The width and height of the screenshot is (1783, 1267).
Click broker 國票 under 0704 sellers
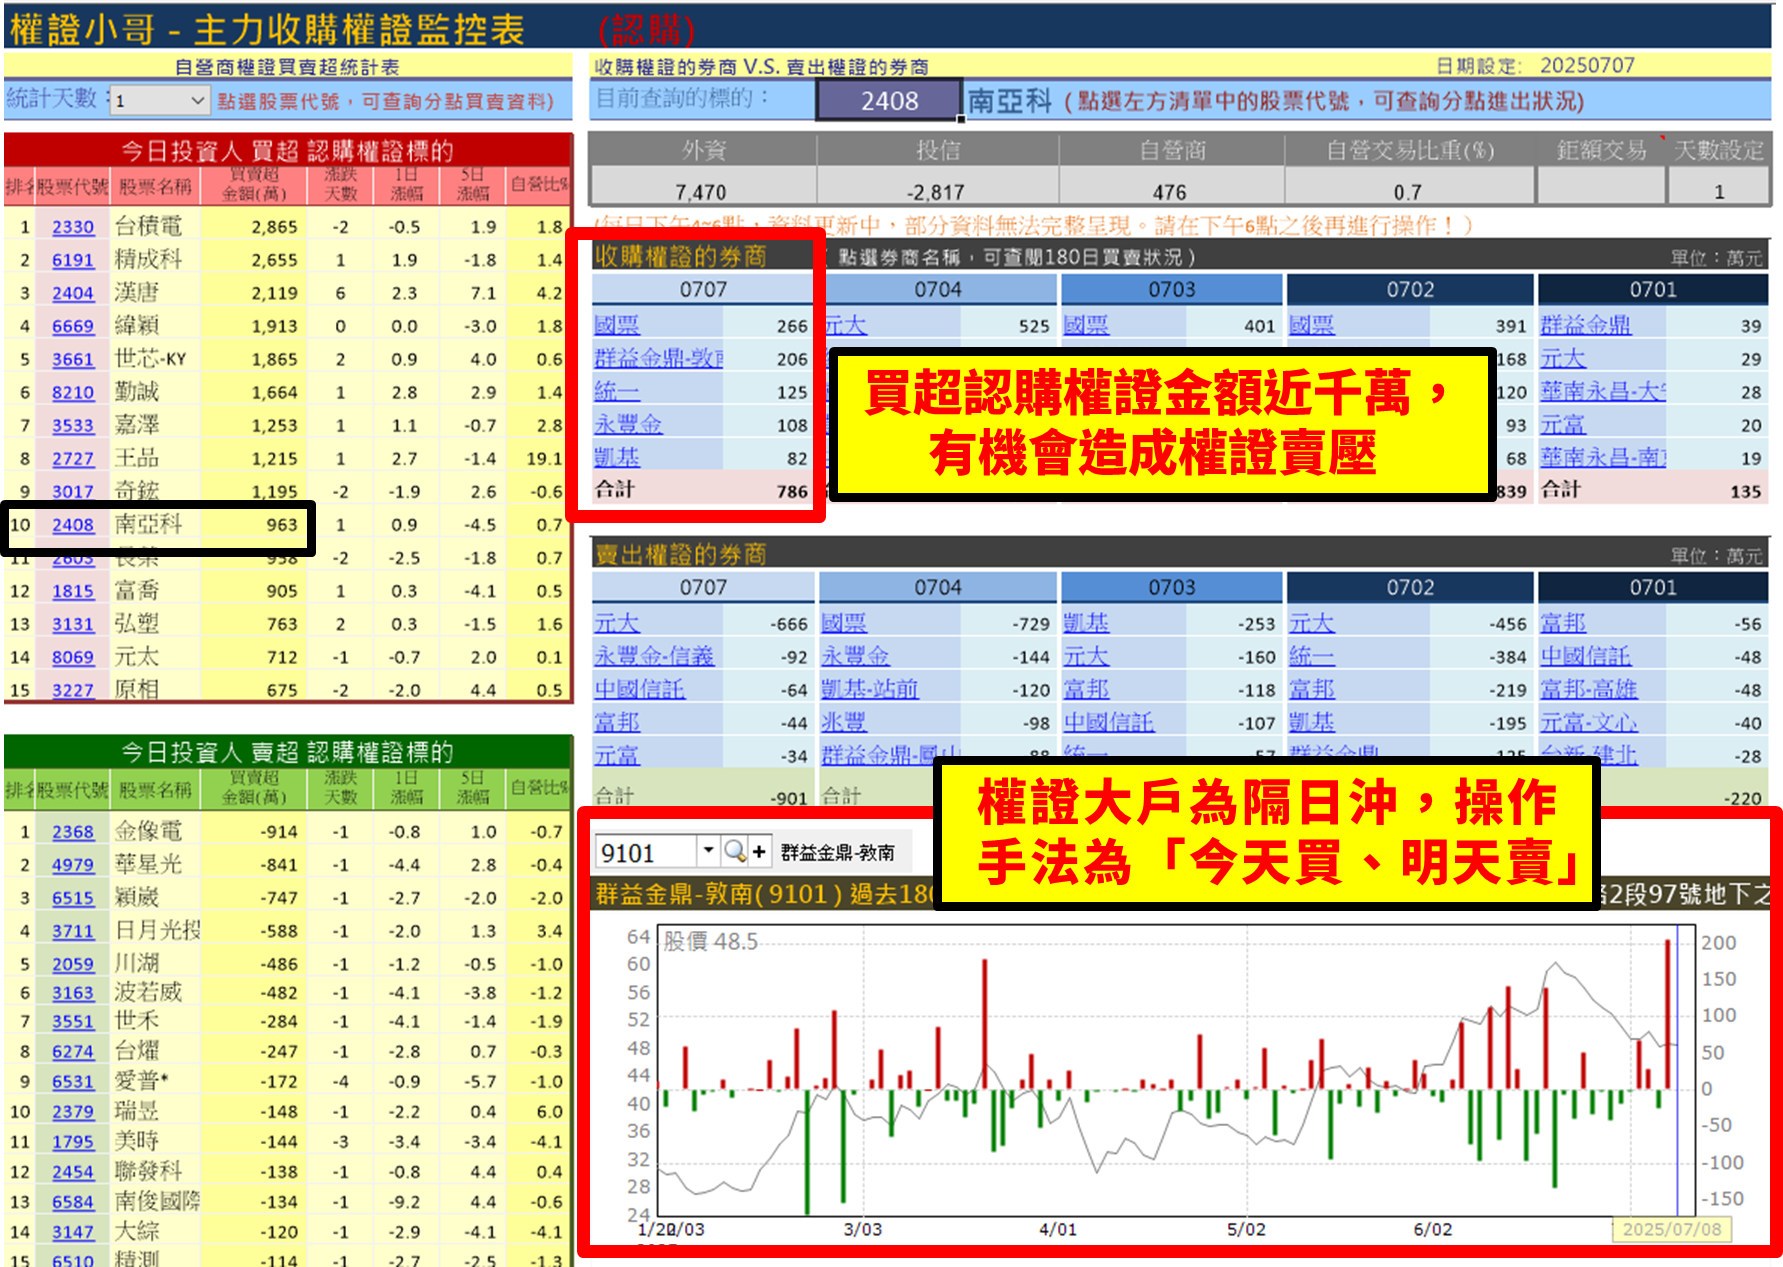coord(844,623)
